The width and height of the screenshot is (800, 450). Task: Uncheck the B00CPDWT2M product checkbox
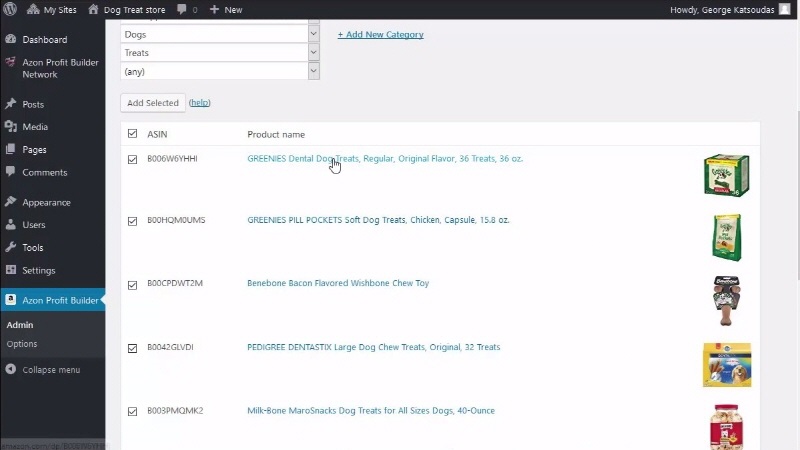click(133, 285)
